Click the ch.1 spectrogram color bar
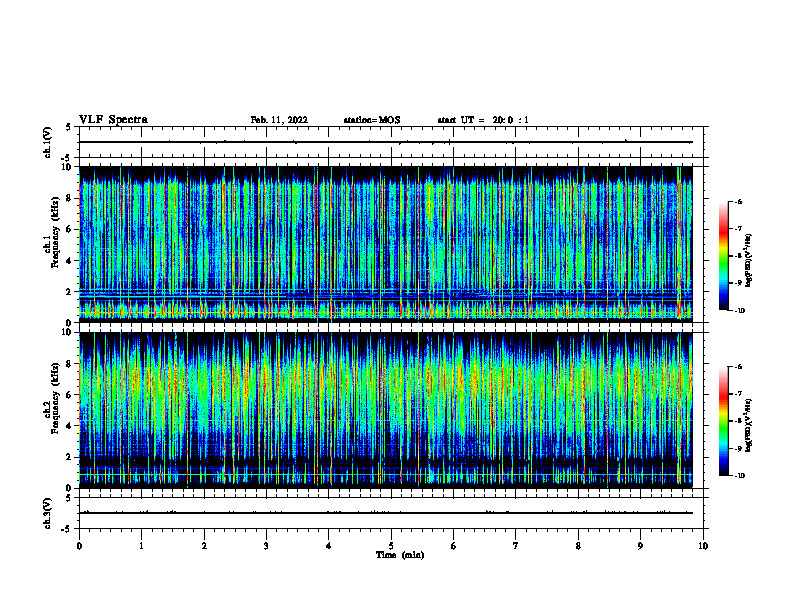 pos(723,256)
